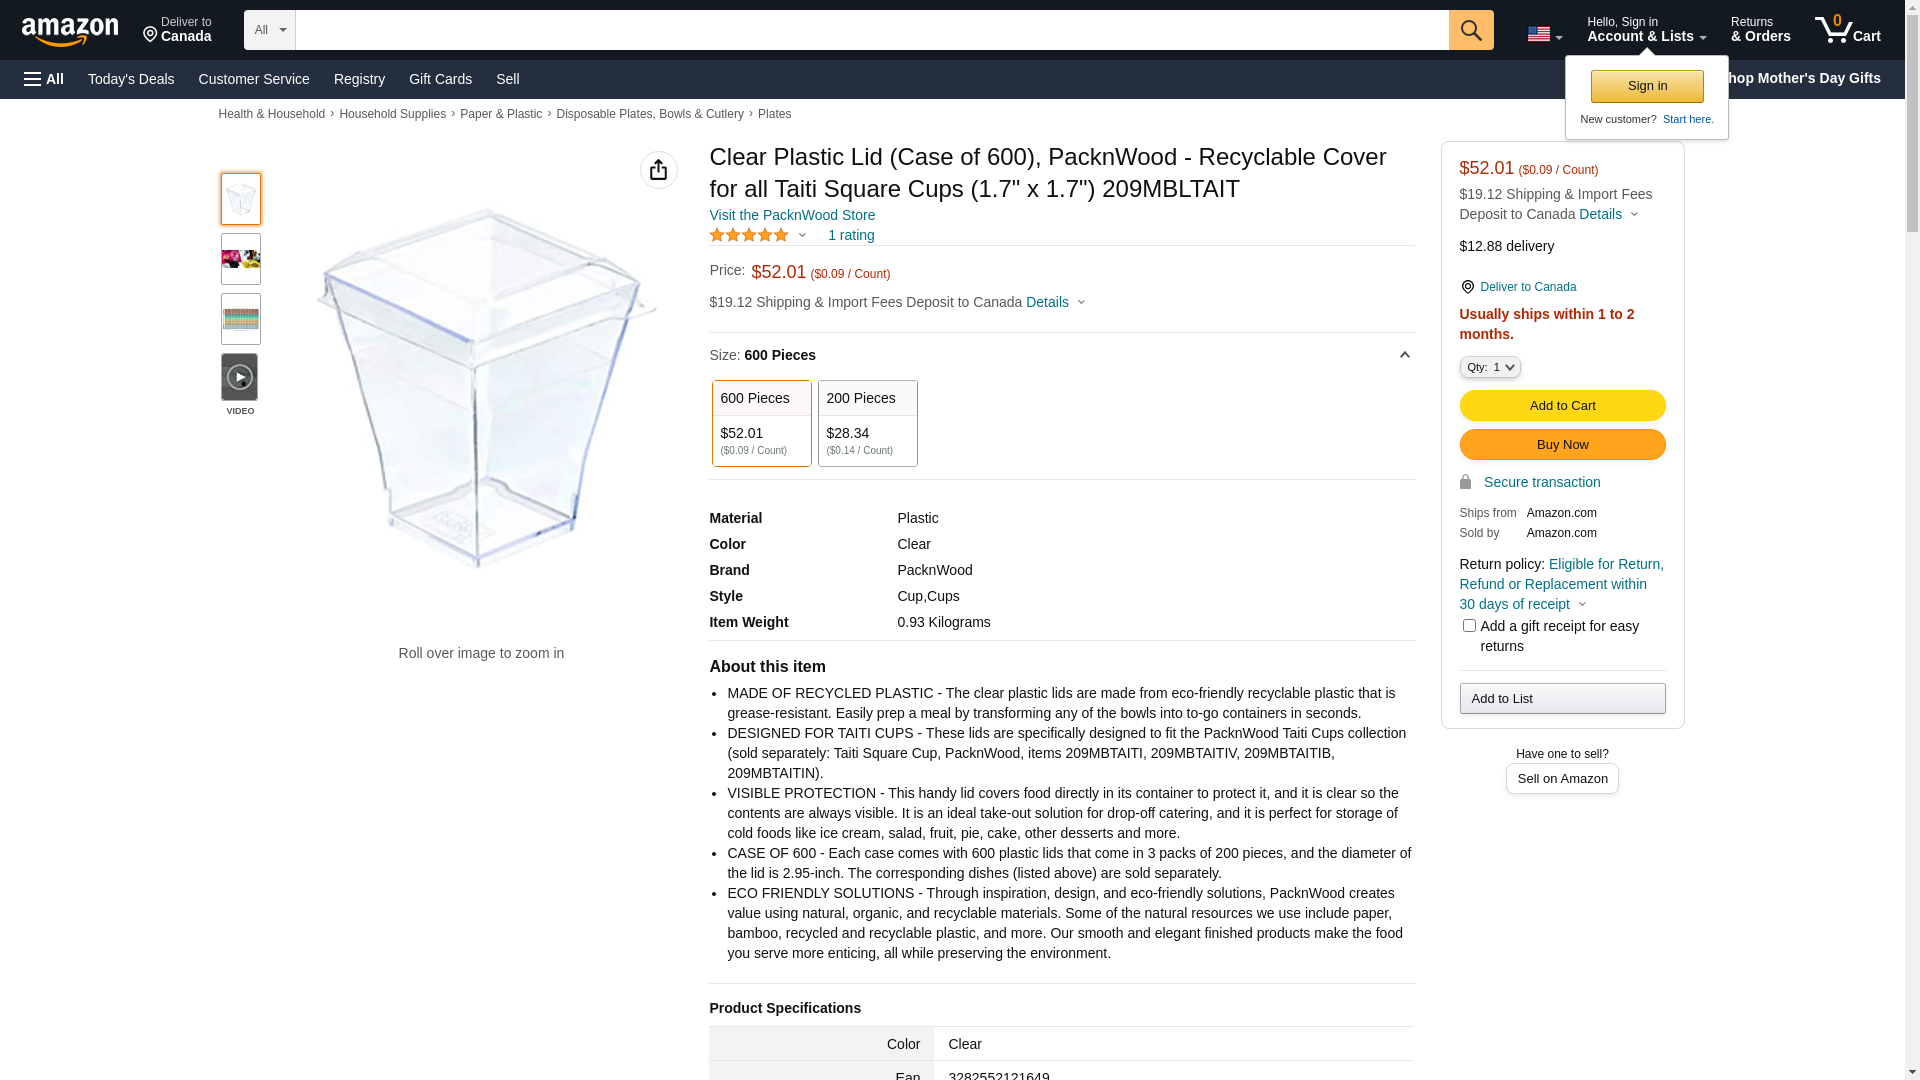Check the gift receipt checkbox
The image size is (1920, 1080).
[x=1468, y=626]
